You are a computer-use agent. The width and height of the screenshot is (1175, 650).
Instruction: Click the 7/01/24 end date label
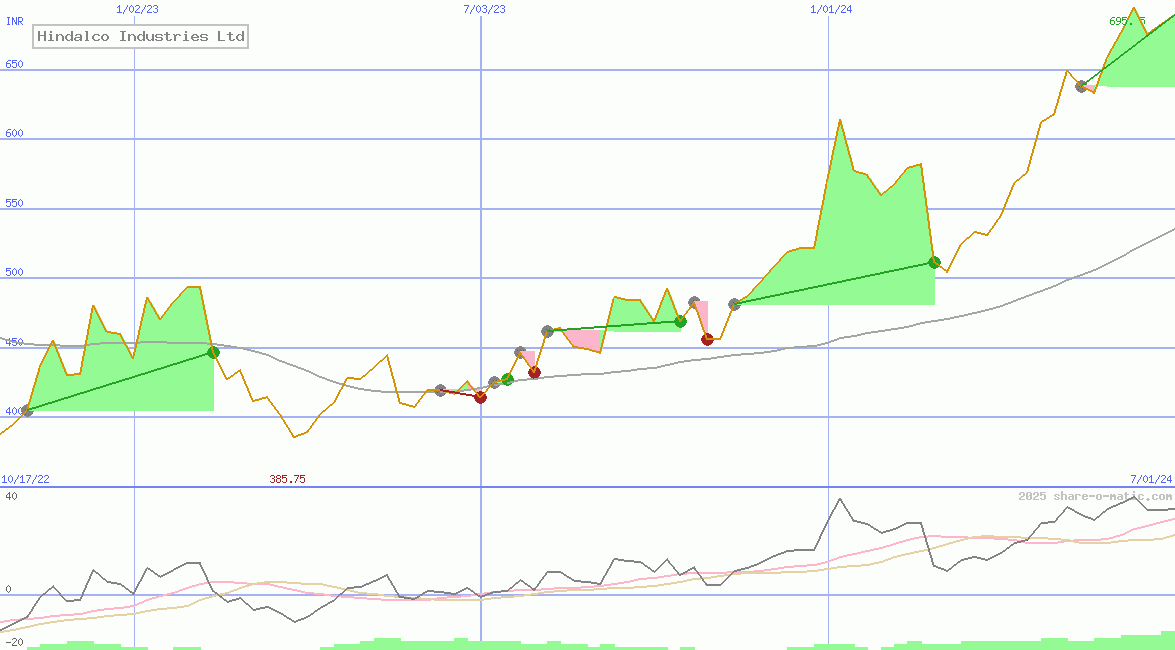coord(1151,479)
